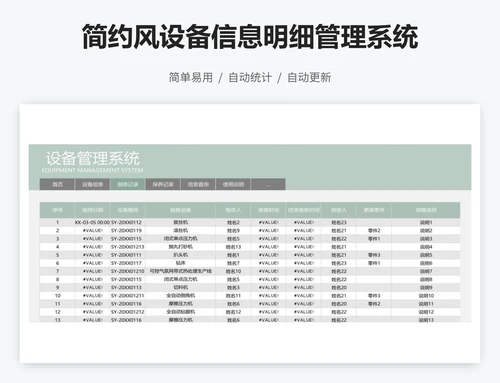Select the 故障说明 column header
Image resolution: width=500 pixels, height=383 pixels.
(x=426, y=210)
